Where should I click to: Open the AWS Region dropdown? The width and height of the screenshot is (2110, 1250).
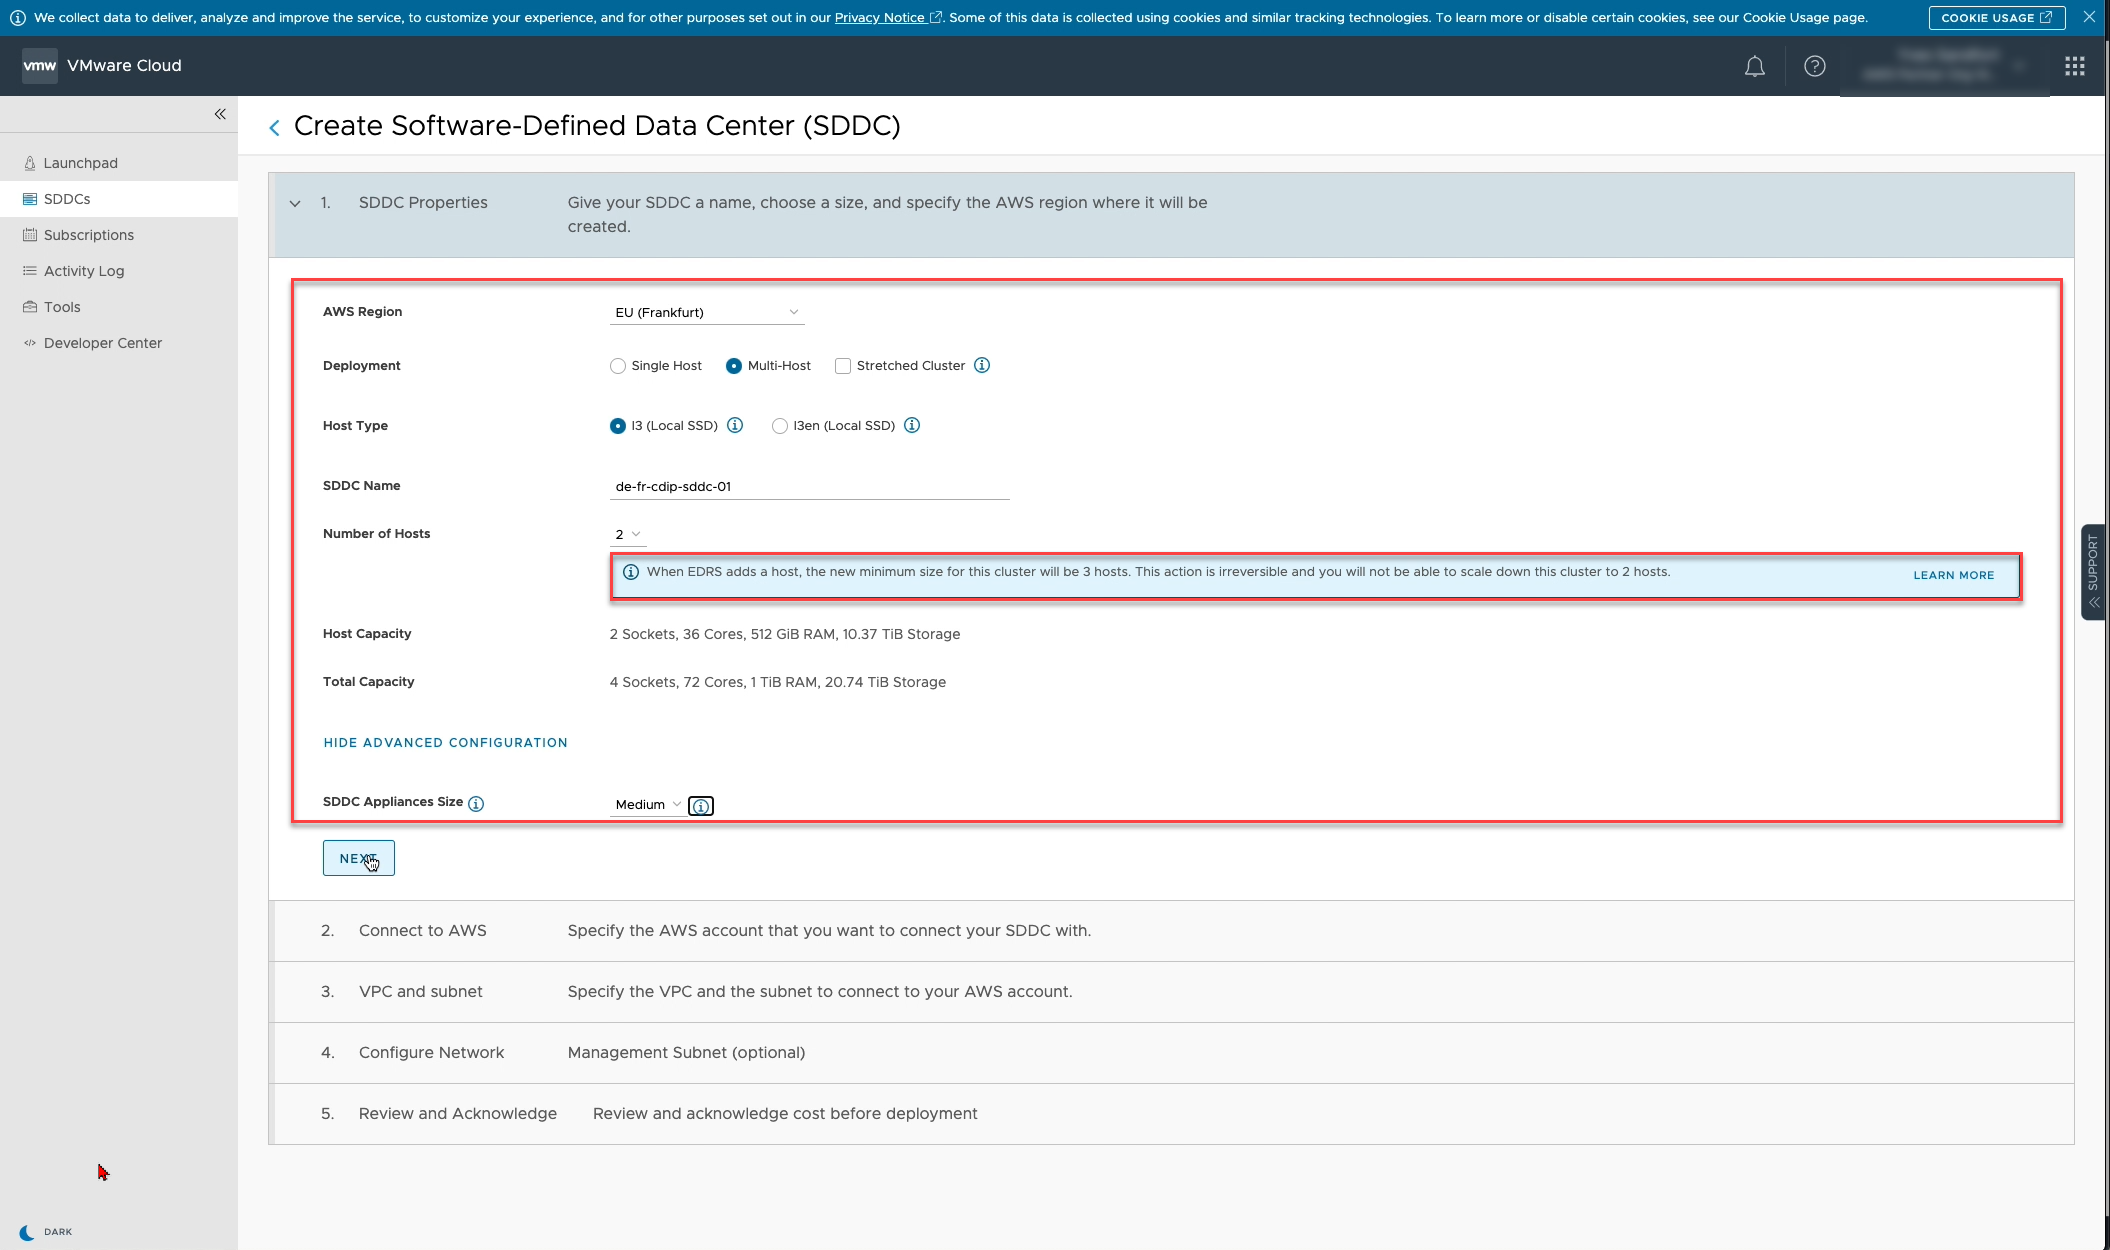click(x=707, y=312)
